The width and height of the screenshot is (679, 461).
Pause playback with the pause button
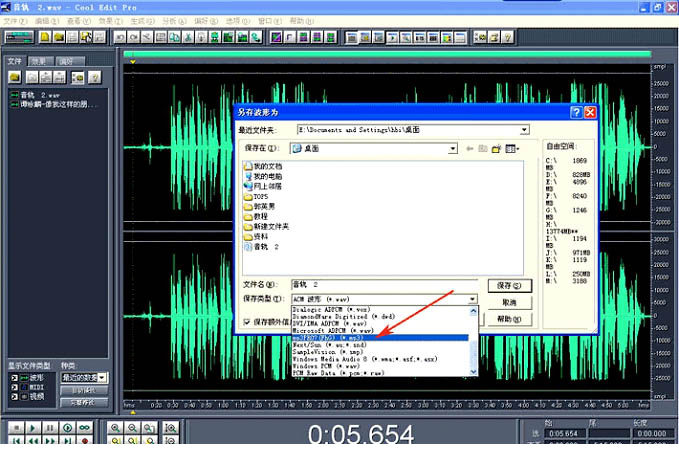point(50,428)
